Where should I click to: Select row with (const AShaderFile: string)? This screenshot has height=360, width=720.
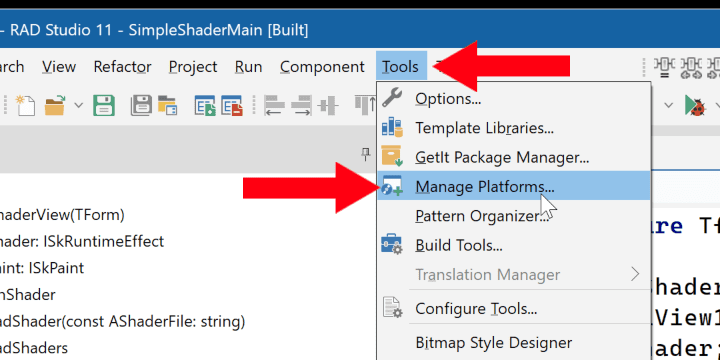point(123,321)
